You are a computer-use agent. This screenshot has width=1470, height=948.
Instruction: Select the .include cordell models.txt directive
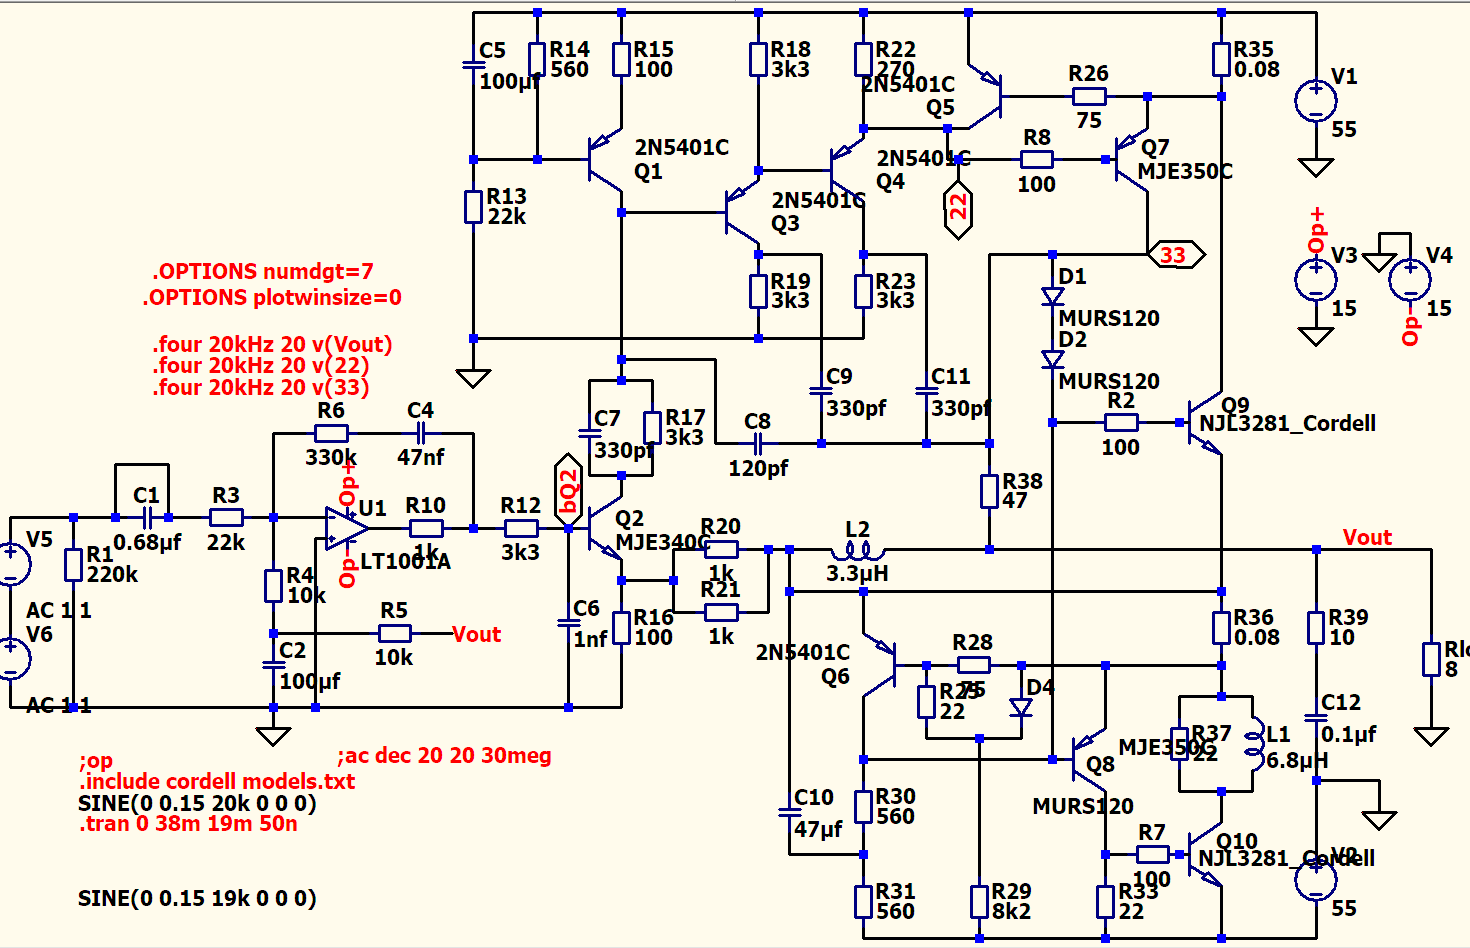coord(217,781)
